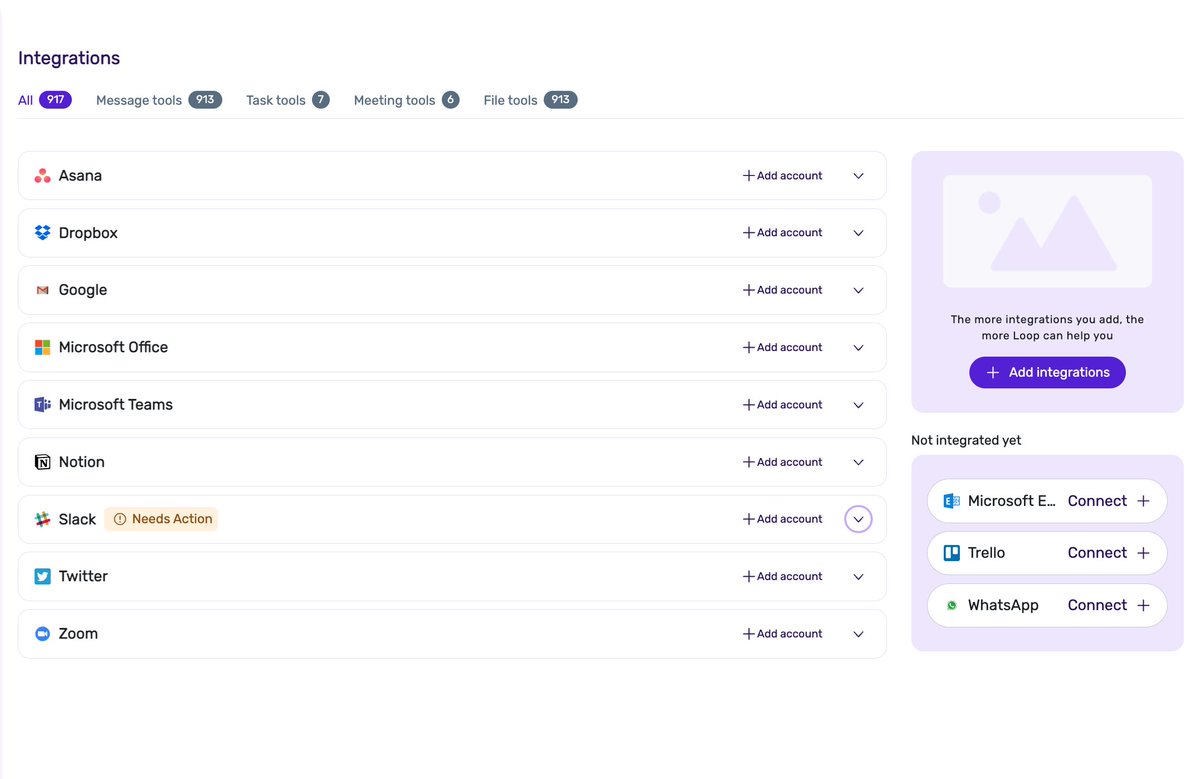This screenshot has width=1200, height=779.
Task: Expand the Microsoft Office integration row
Action: 858,348
